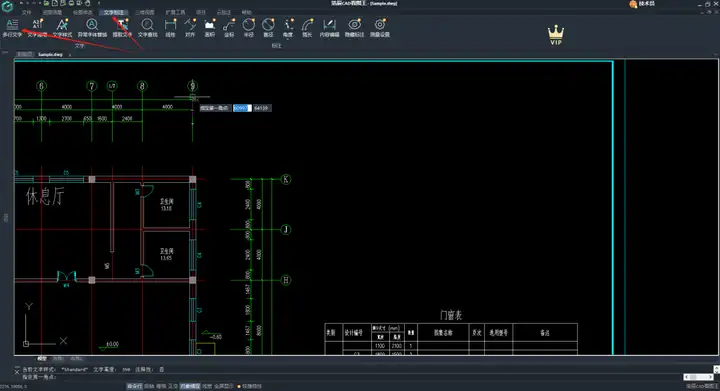Switch to the 文字标注 ribbon tab
The image size is (720, 391).
[x=113, y=12]
